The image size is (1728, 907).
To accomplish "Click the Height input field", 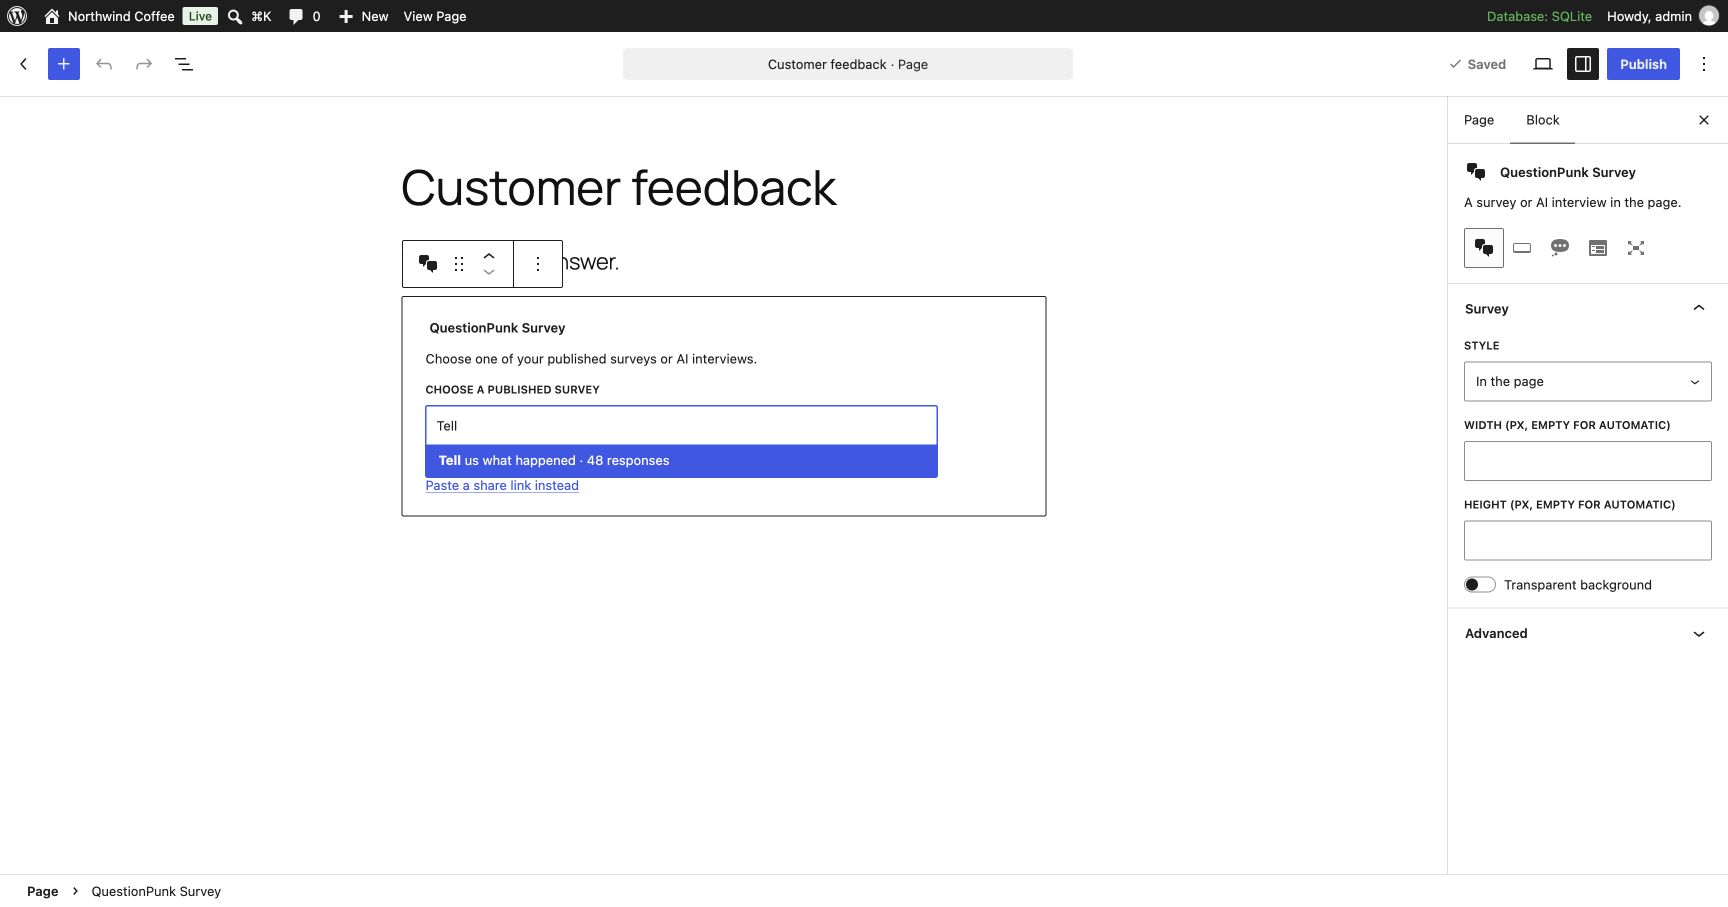I will pos(1588,541).
